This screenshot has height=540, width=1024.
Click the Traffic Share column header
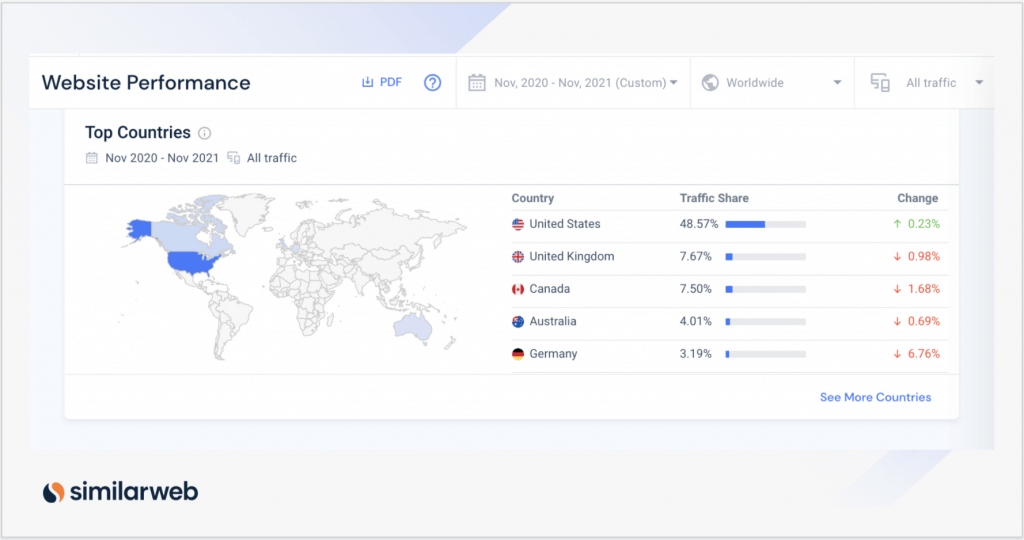[714, 198]
